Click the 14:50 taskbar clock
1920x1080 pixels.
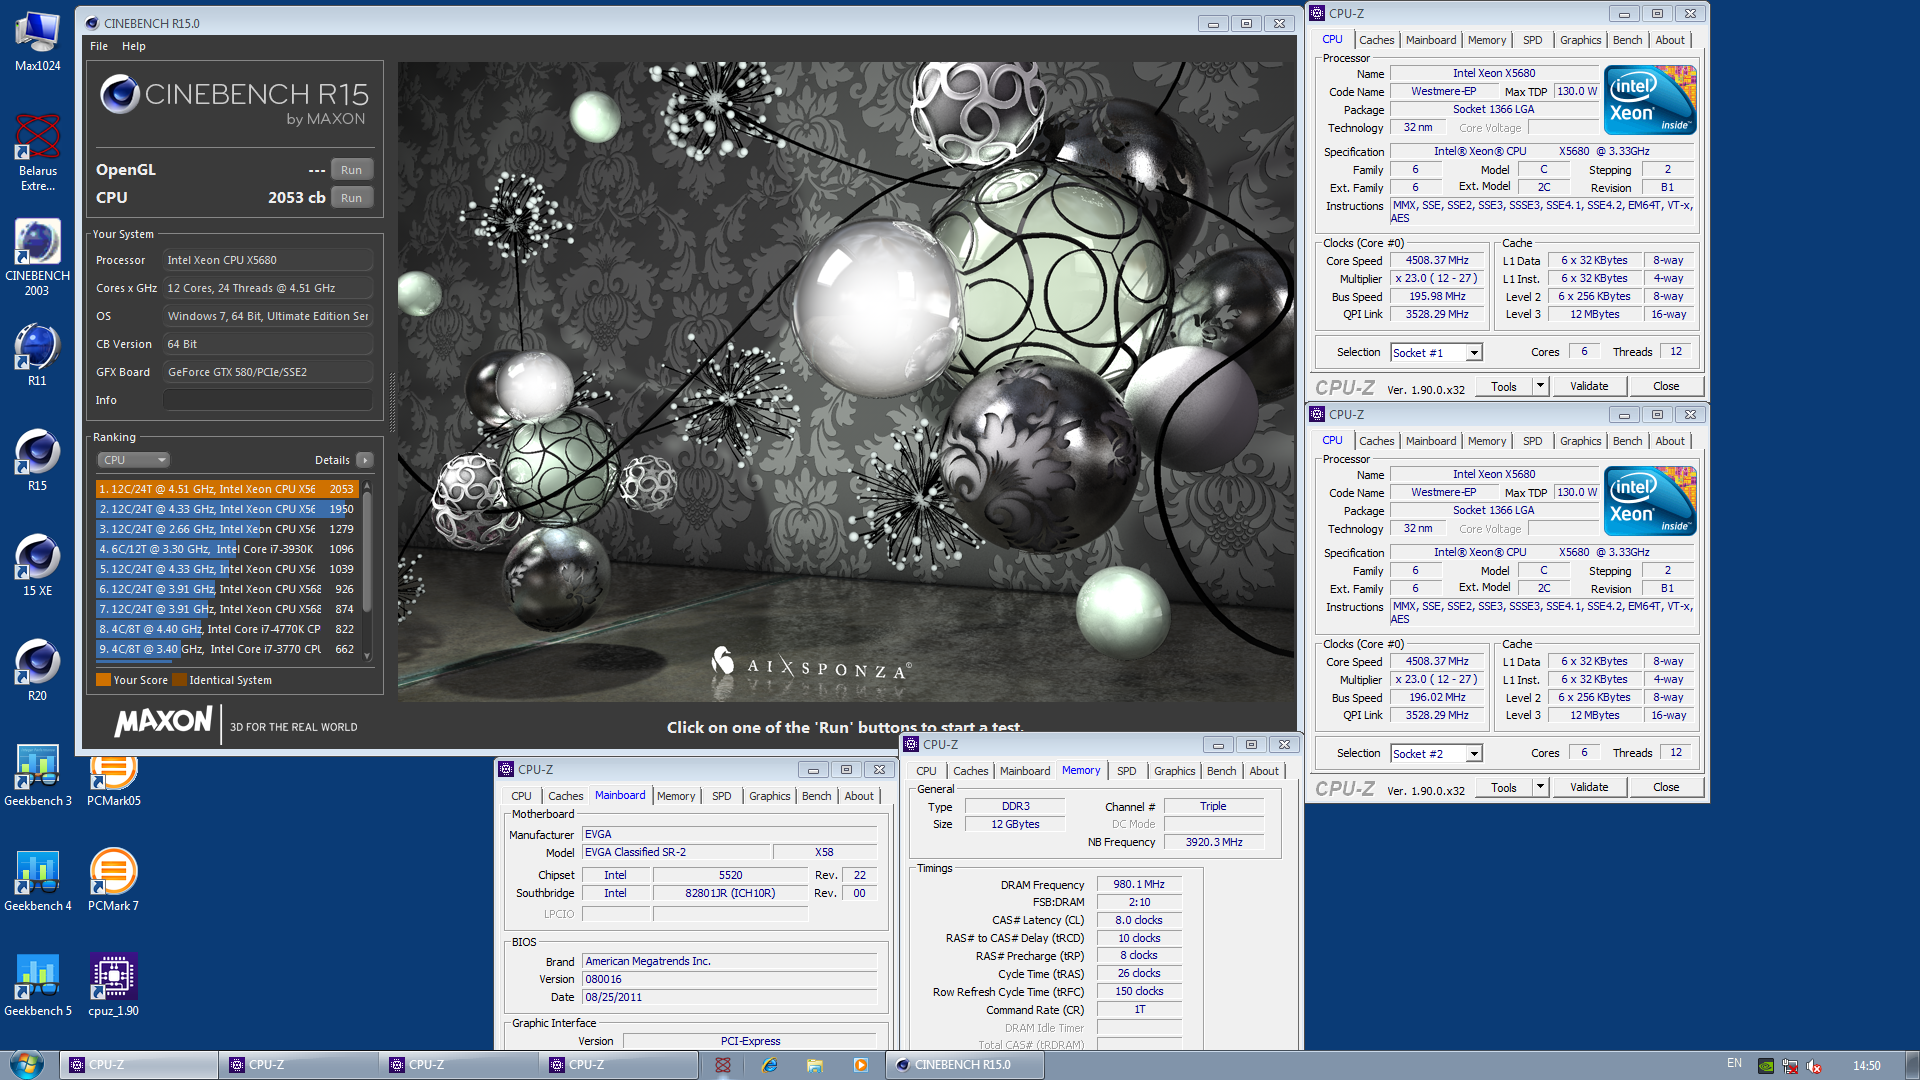[1866, 1066]
